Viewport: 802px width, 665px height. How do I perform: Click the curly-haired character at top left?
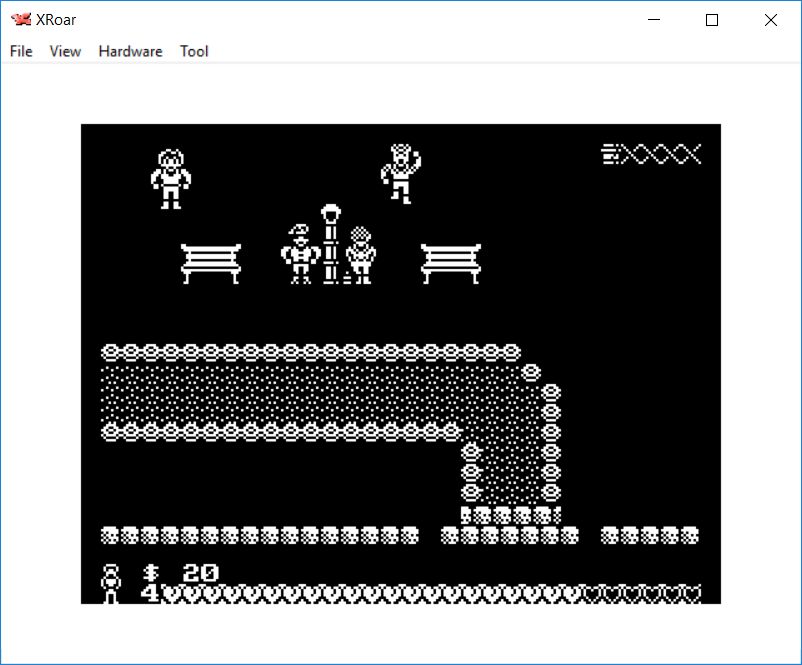click(x=171, y=178)
